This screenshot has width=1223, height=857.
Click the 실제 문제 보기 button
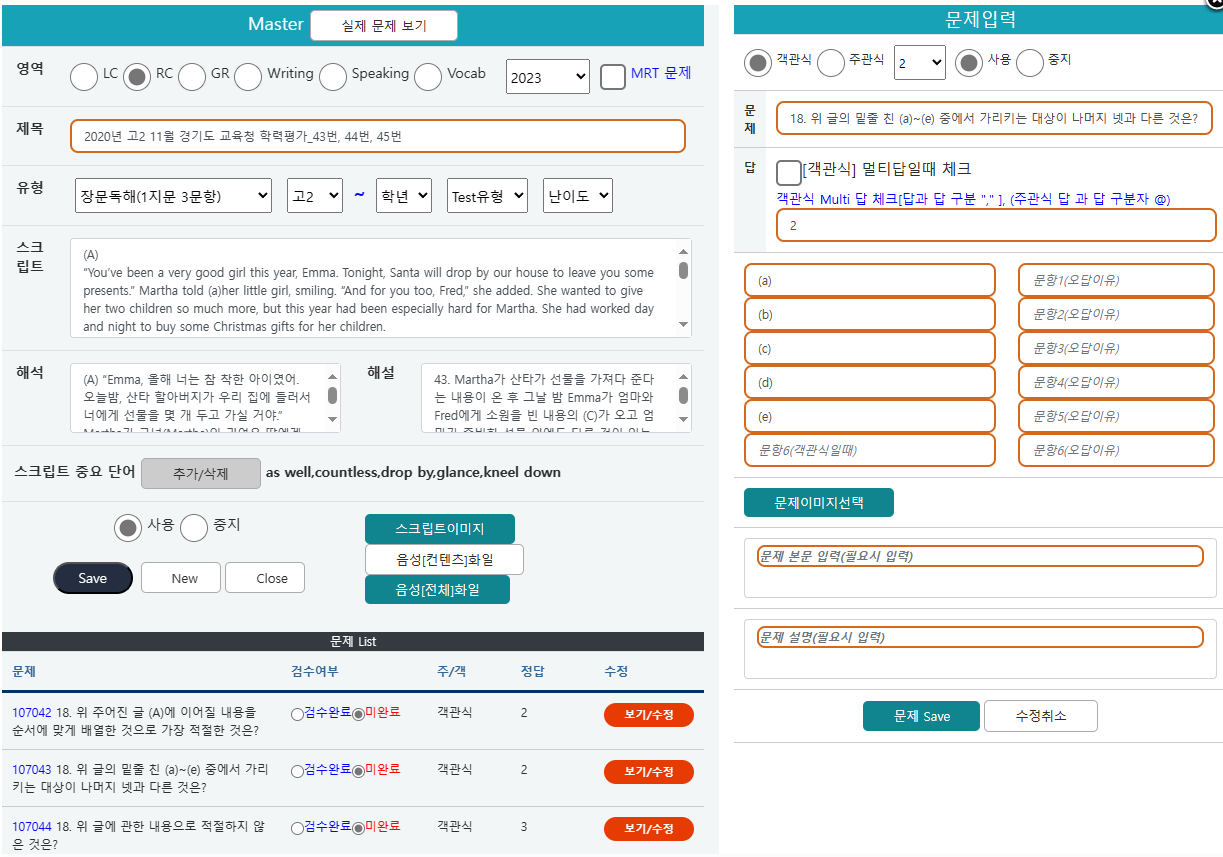point(383,25)
